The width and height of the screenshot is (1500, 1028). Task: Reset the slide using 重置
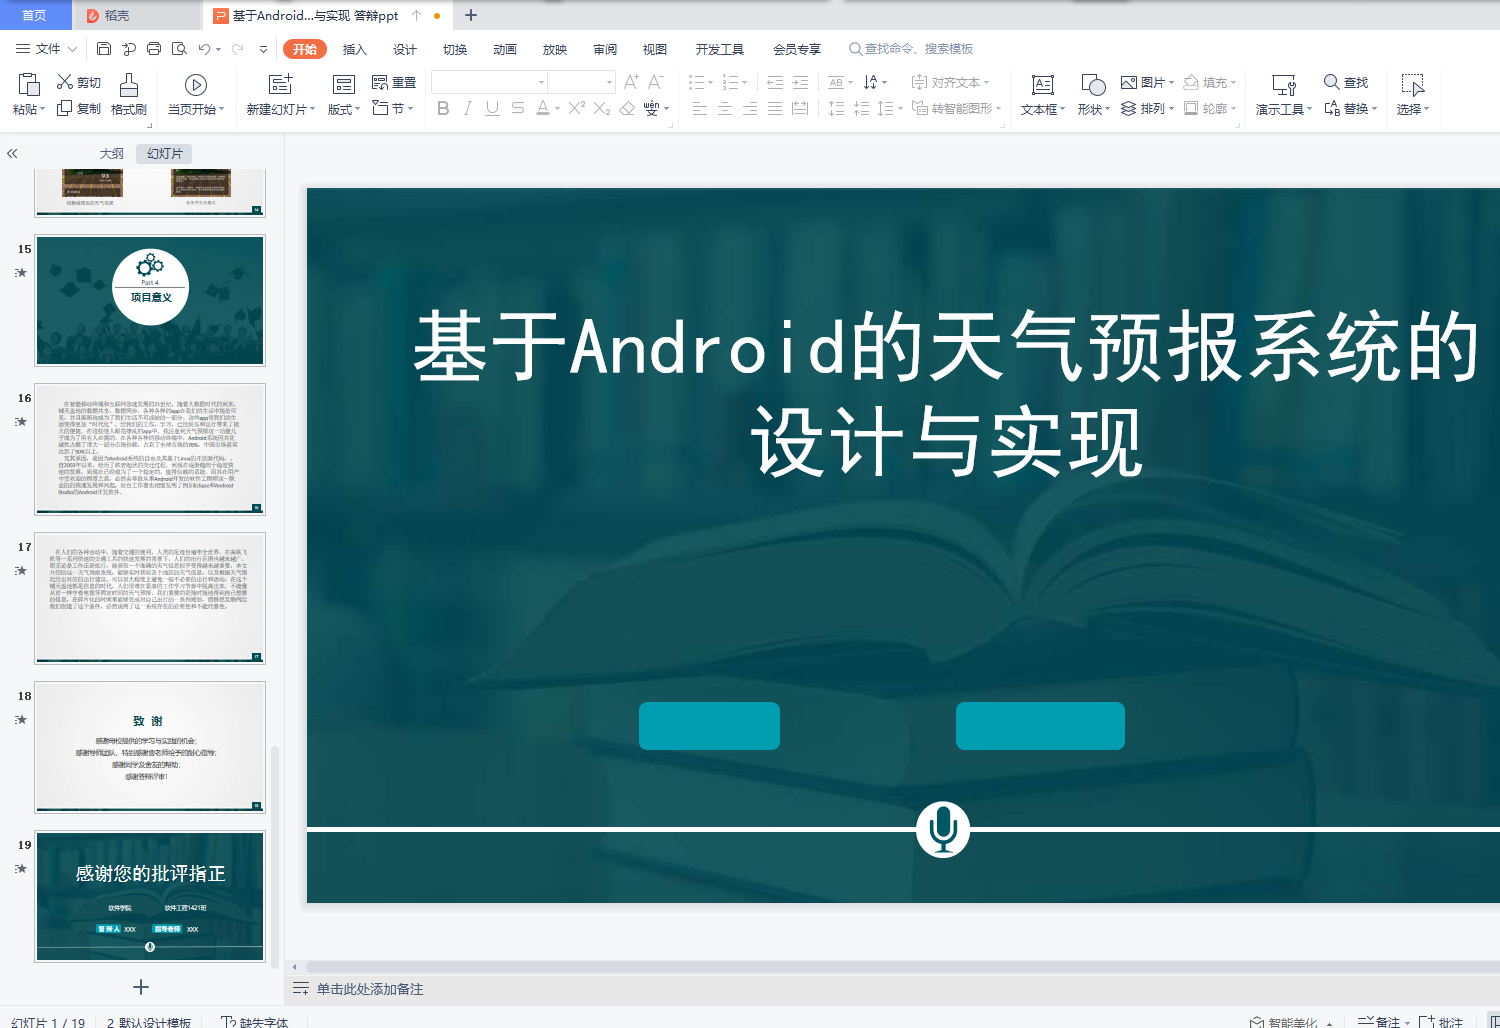394,82
